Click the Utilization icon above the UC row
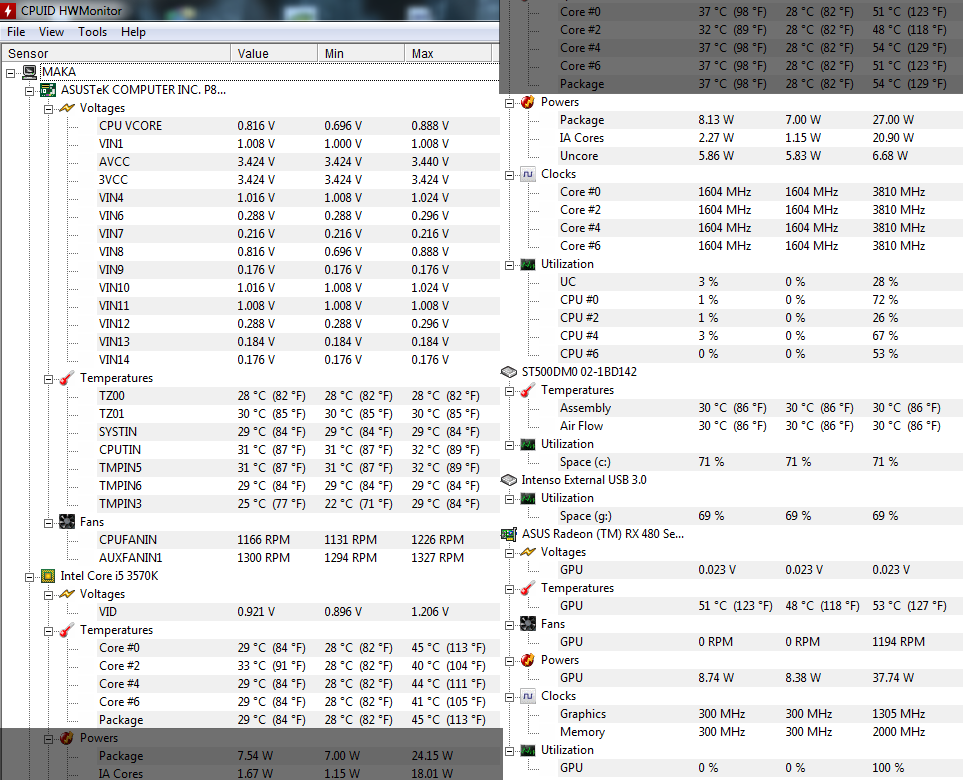Screen dimensions: 963x780 tap(528, 264)
